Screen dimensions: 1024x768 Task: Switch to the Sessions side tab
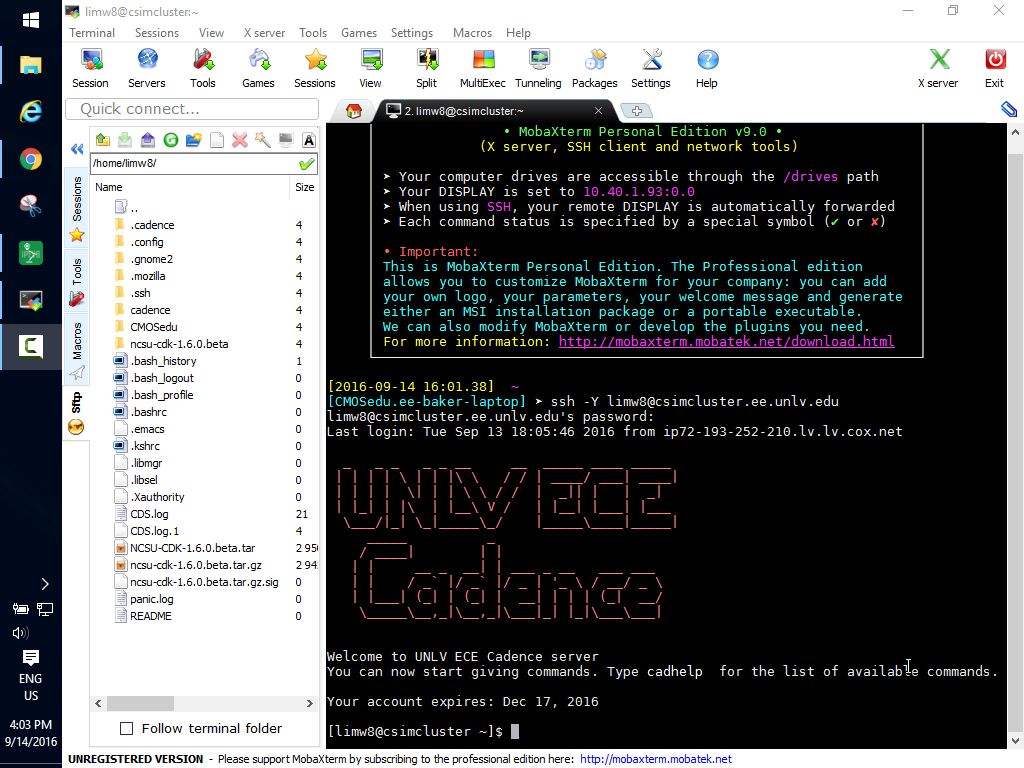tap(77, 200)
